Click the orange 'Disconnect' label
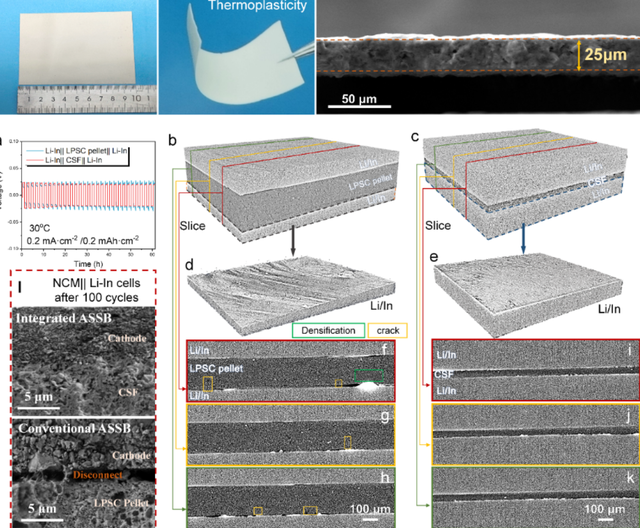The height and width of the screenshot is (528, 640). coord(98,475)
